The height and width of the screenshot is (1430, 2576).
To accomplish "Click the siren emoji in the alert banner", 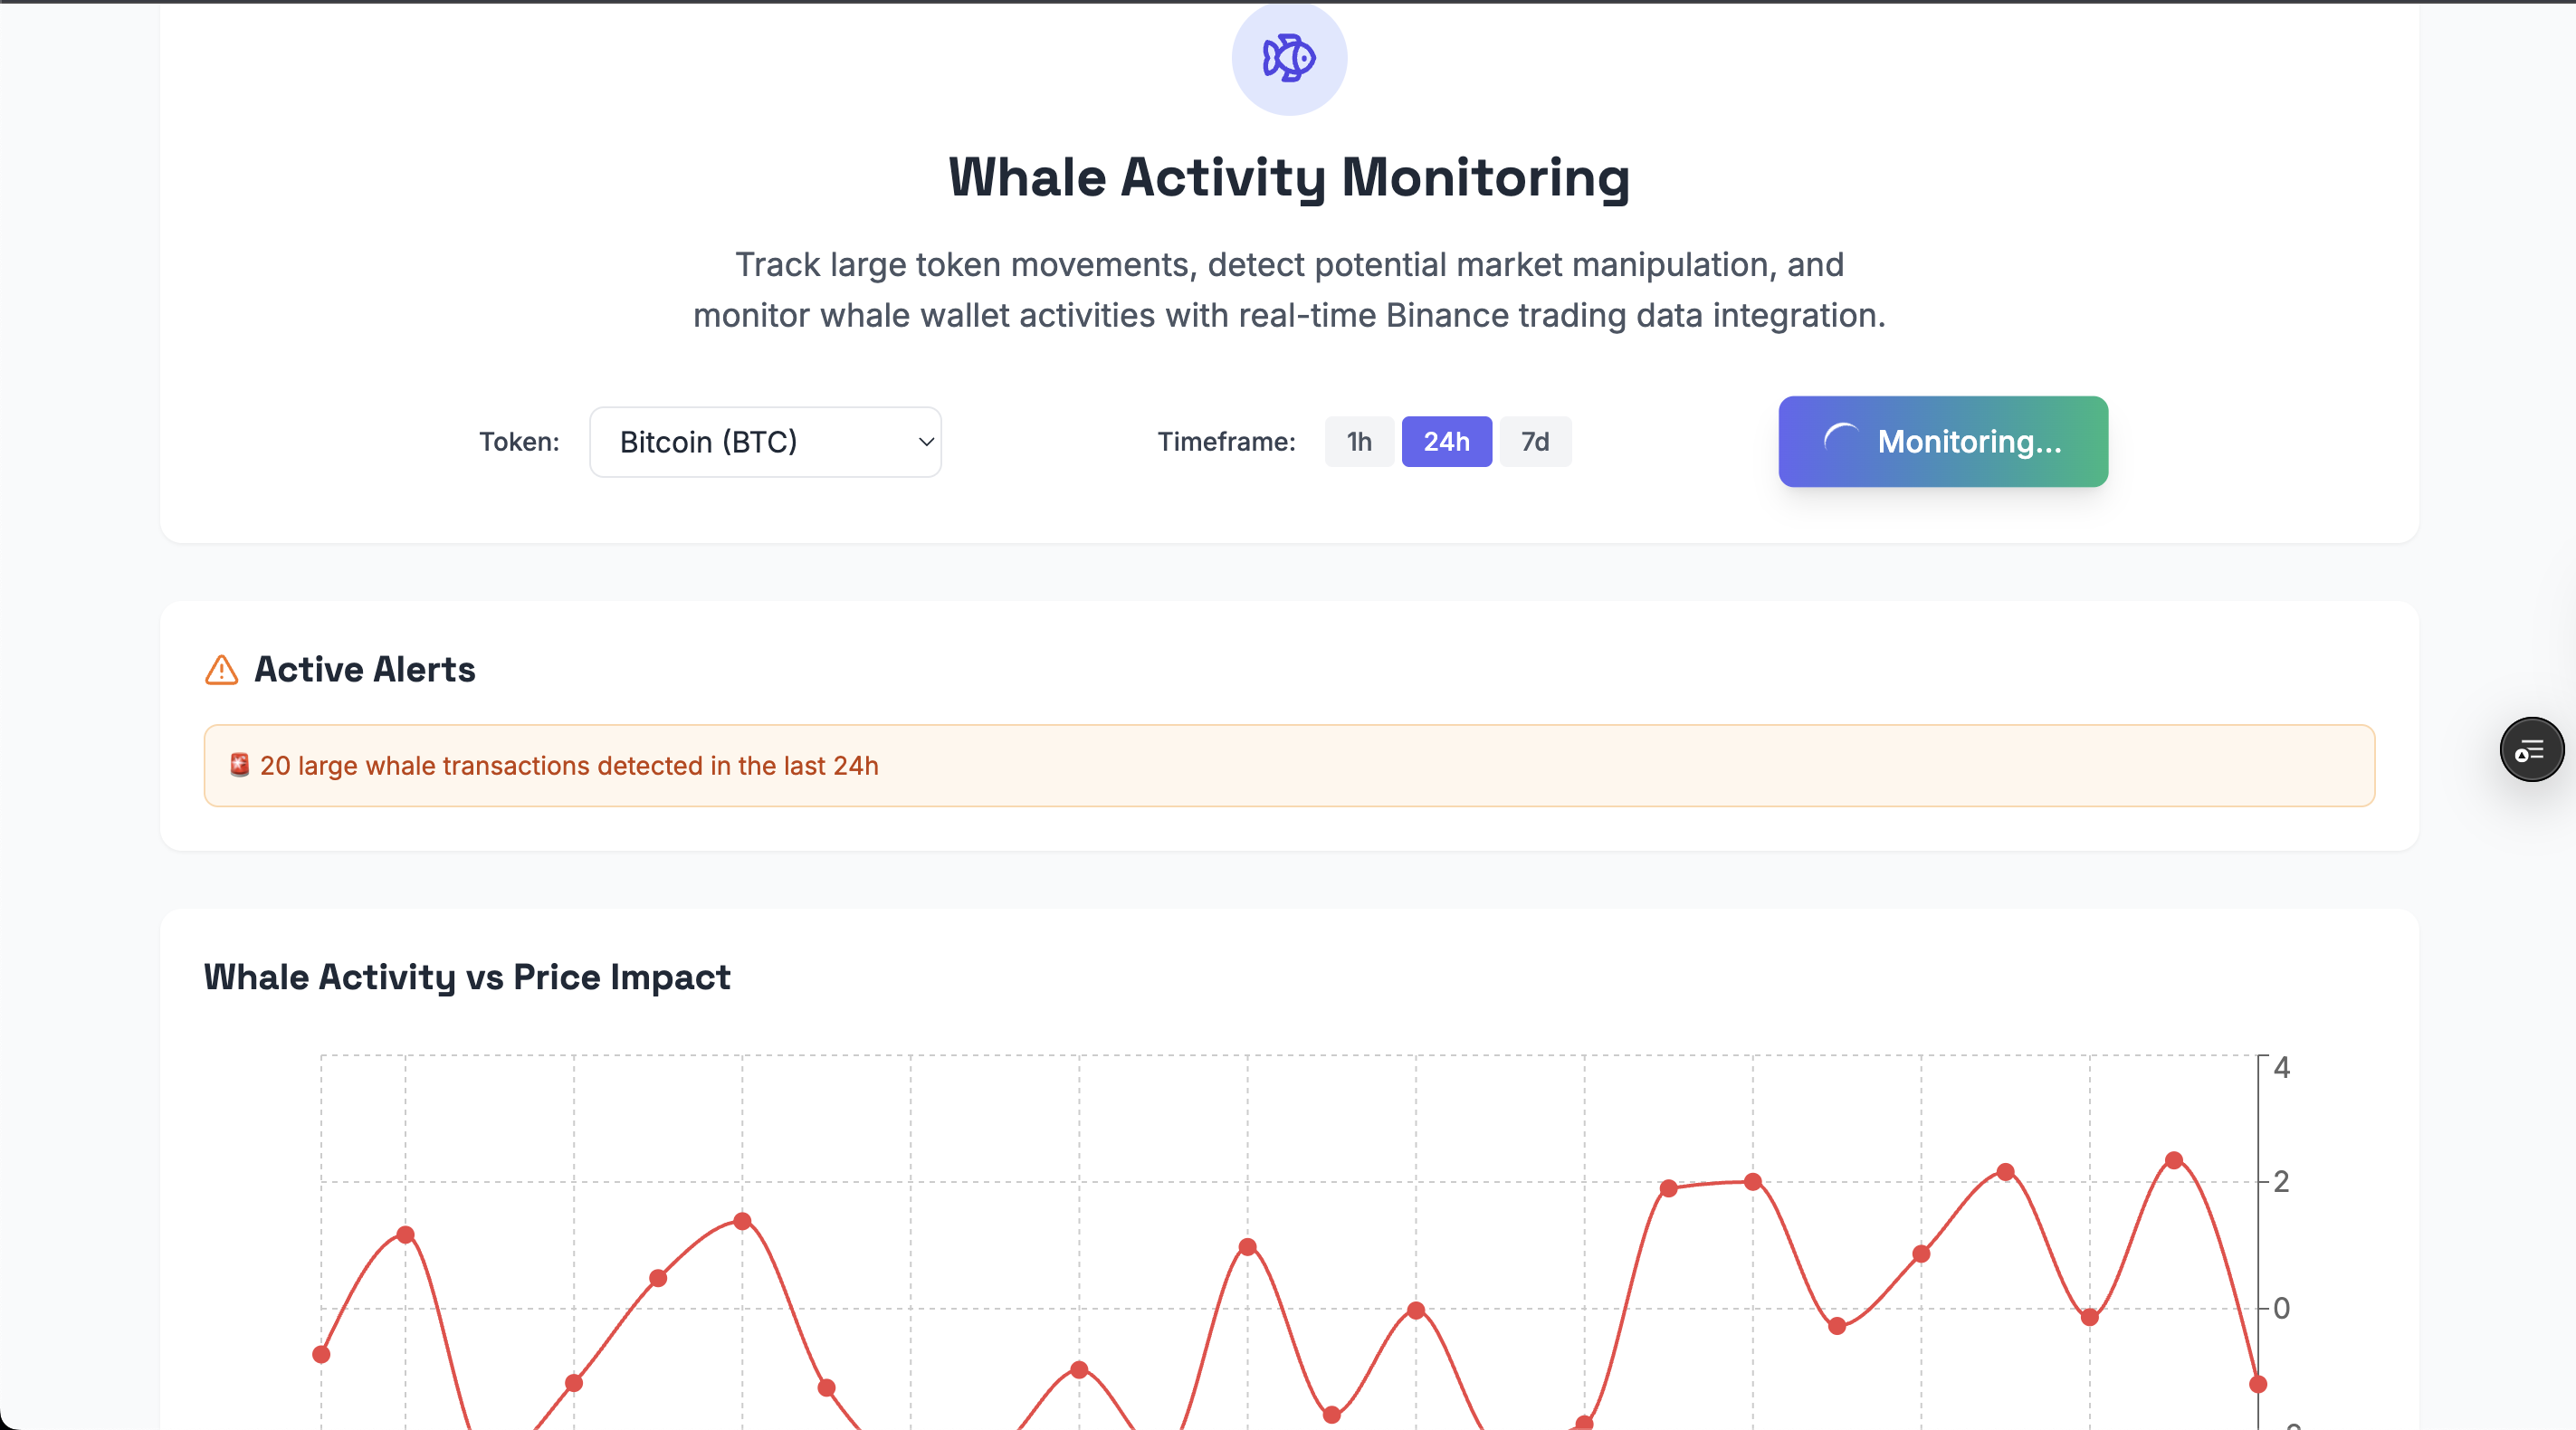I will pos(239,765).
